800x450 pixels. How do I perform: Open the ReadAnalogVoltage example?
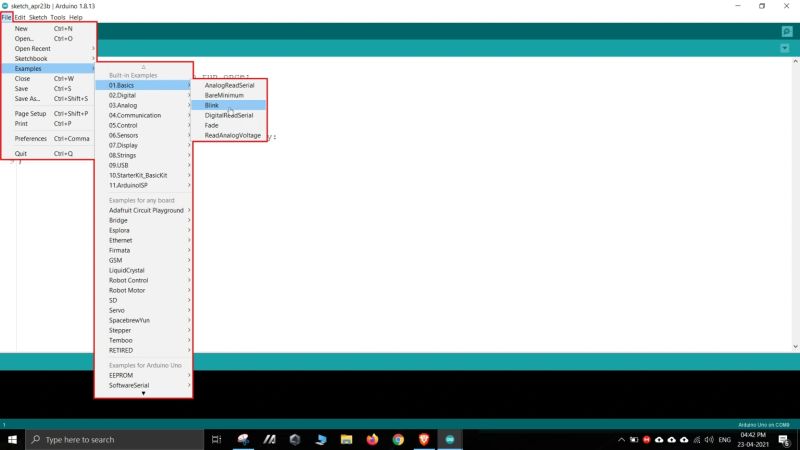click(x=229, y=135)
